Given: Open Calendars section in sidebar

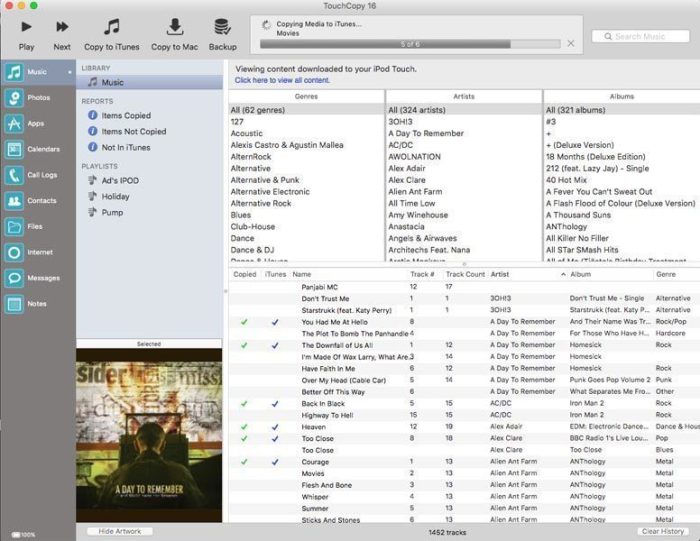Looking at the screenshot, I should coord(15,149).
